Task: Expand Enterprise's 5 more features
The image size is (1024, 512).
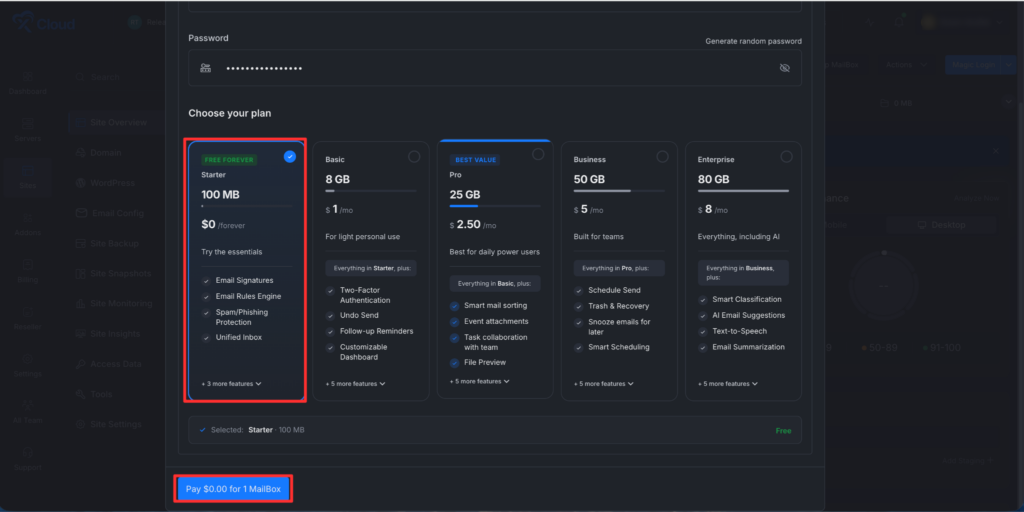Action: (728, 384)
